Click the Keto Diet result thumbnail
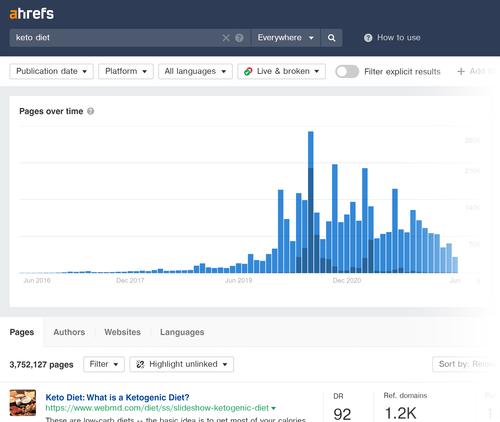Screen dimensions: 500x422 (x=23, y=403)
